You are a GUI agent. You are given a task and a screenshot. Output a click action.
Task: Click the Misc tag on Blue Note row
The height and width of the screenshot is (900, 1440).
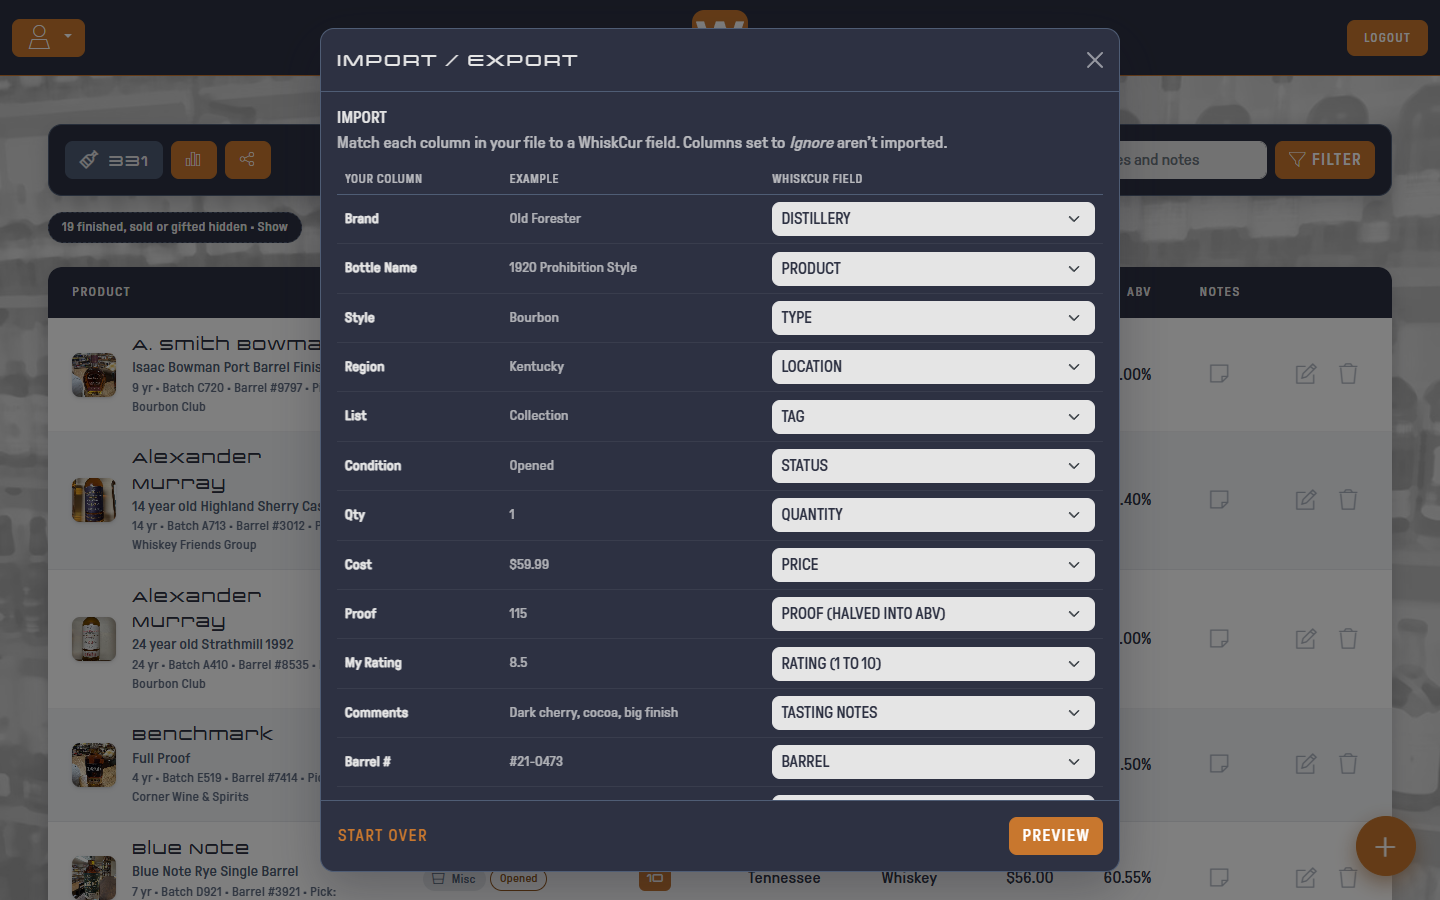click(x=453, y=879)
